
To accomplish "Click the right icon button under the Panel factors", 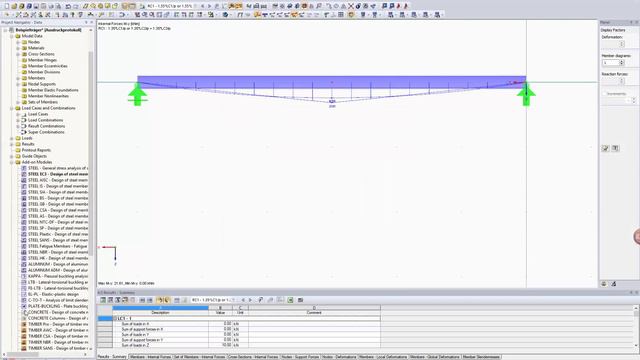I will (x=615, y=148).
